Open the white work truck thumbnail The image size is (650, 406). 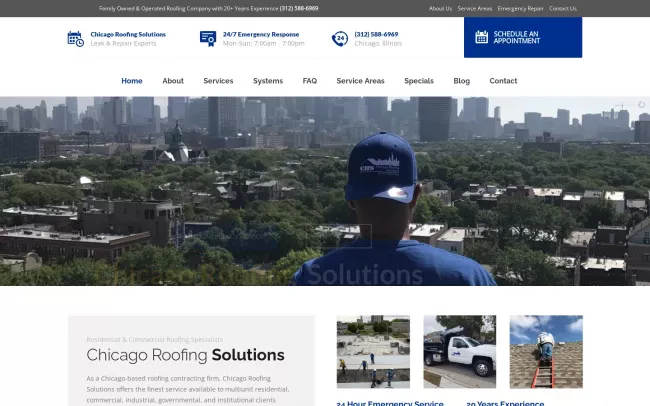(x=459, y=352)
